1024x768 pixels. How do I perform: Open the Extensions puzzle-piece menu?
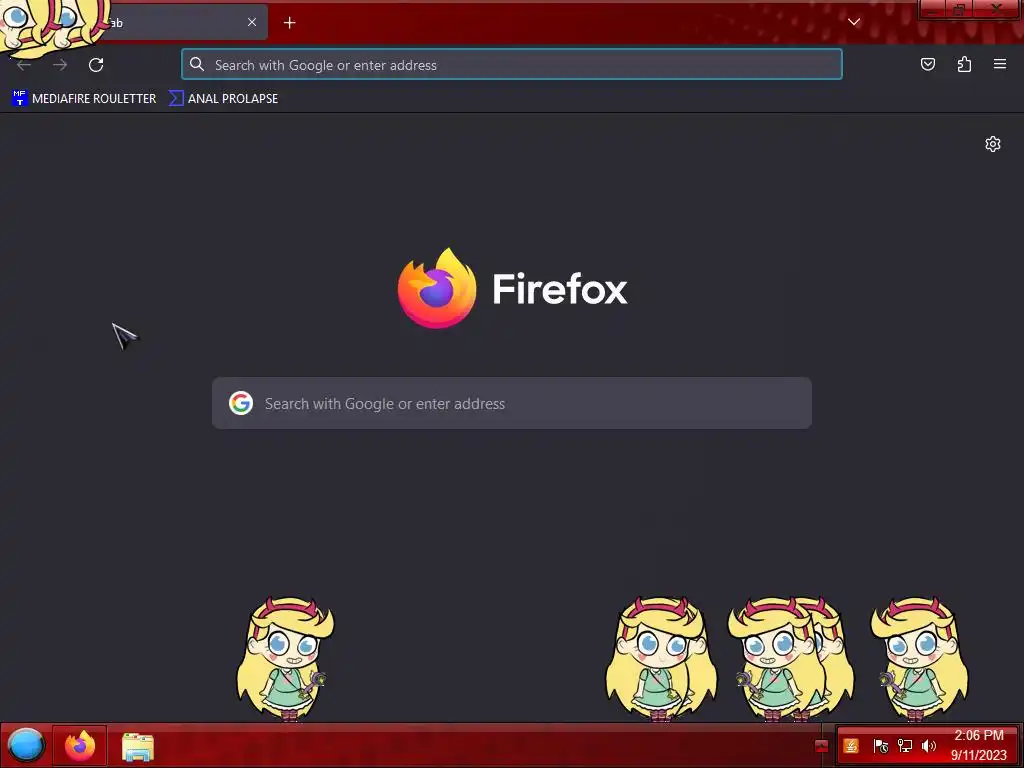tap(964, 64)
